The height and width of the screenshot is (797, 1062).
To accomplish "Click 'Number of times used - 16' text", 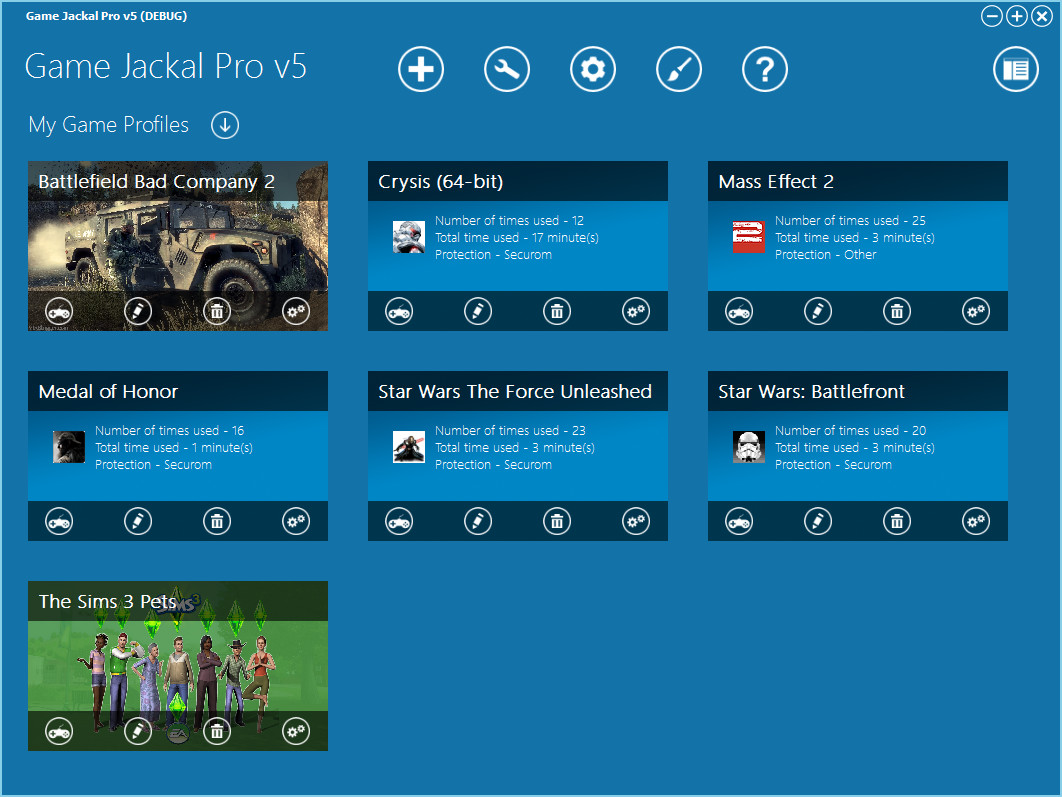I will [x=169, y=431].
